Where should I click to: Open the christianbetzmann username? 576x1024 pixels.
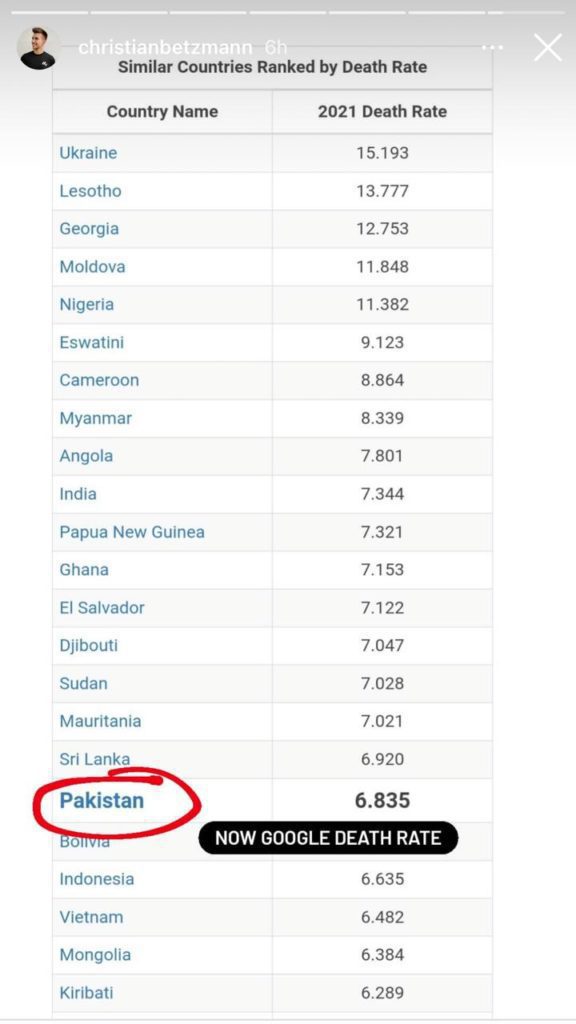165,48
